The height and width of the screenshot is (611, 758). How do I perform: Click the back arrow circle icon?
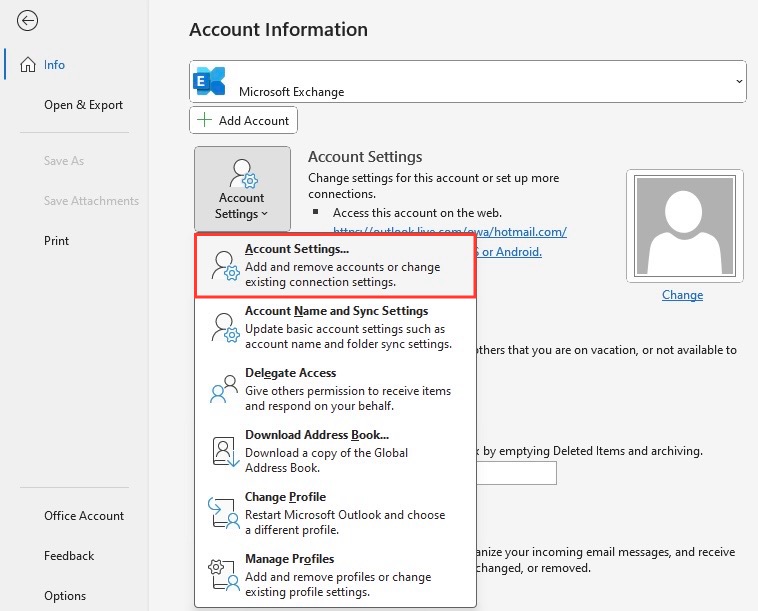point(27,20)
